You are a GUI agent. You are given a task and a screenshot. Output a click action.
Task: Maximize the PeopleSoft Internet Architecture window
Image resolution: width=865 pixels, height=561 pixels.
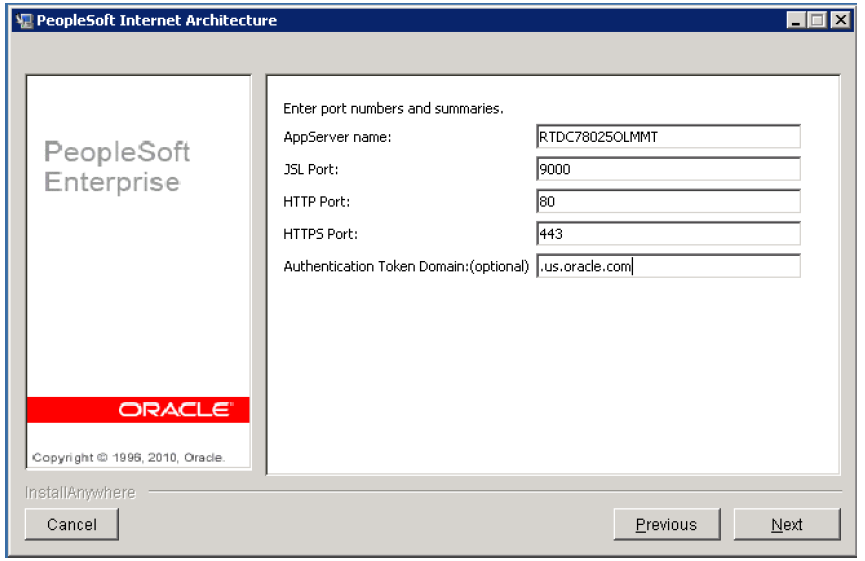pos(817,20)
